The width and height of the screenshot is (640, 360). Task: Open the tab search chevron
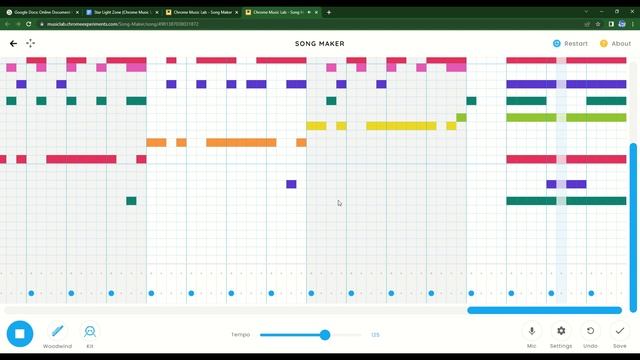(x=587, y=12)
